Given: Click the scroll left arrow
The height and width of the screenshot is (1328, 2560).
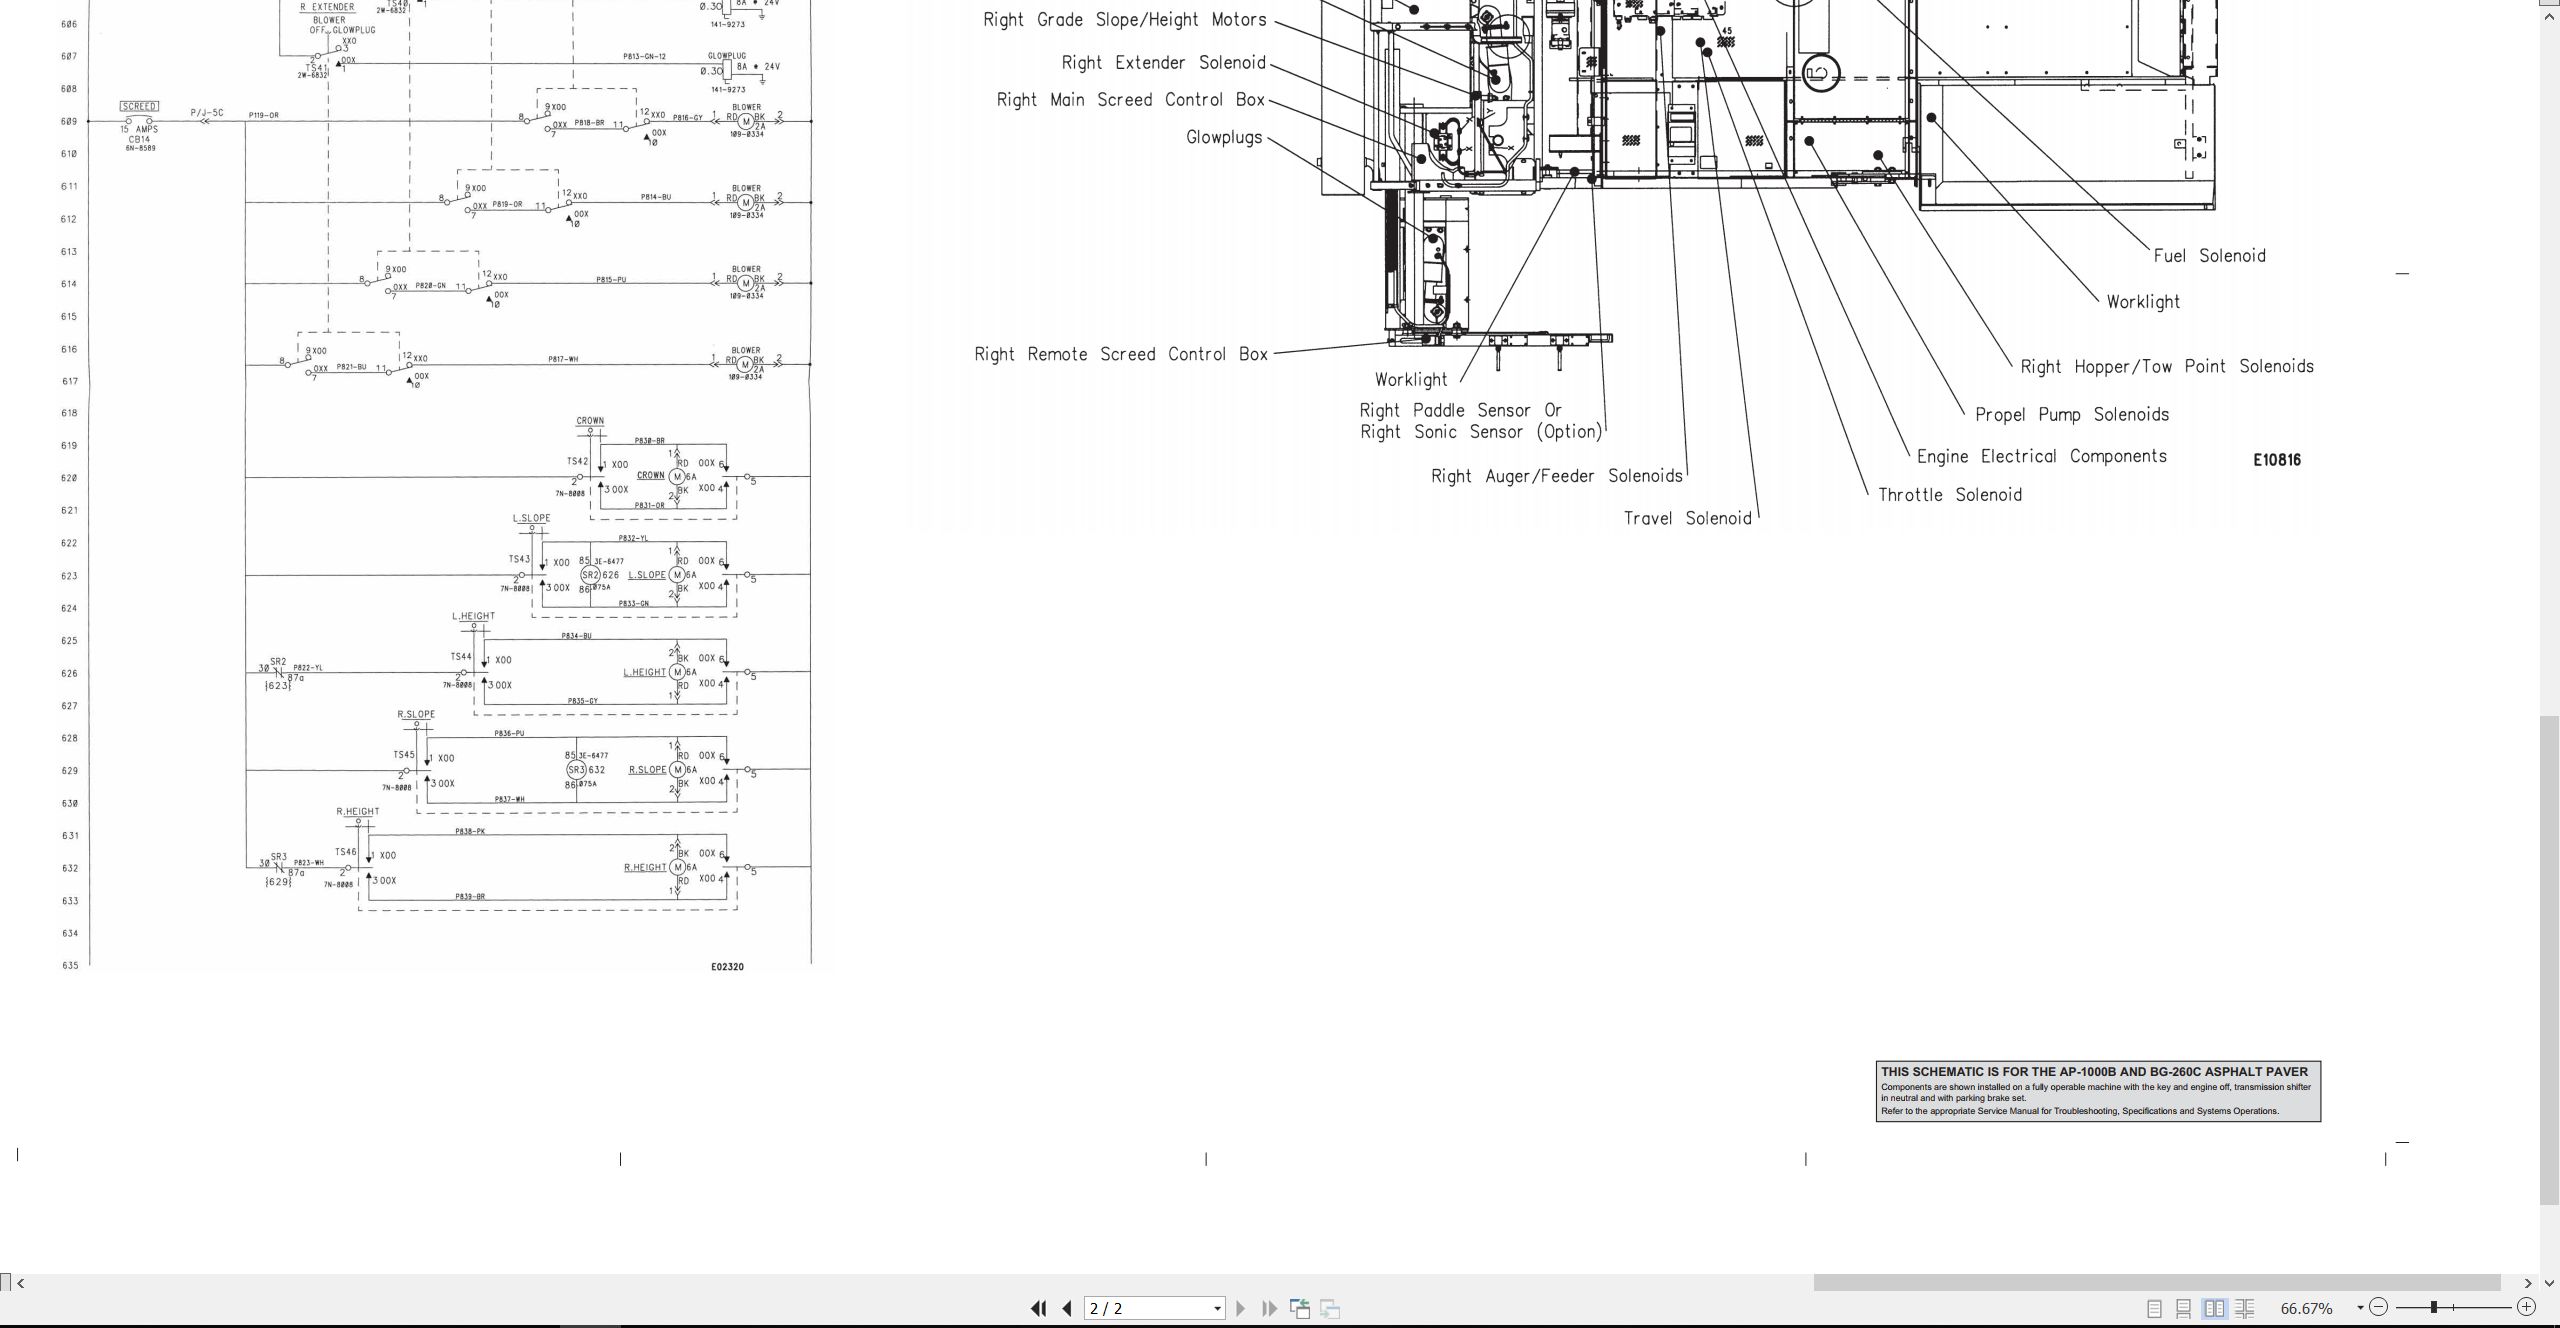Looking at the screenshot, I should 20,1283.
